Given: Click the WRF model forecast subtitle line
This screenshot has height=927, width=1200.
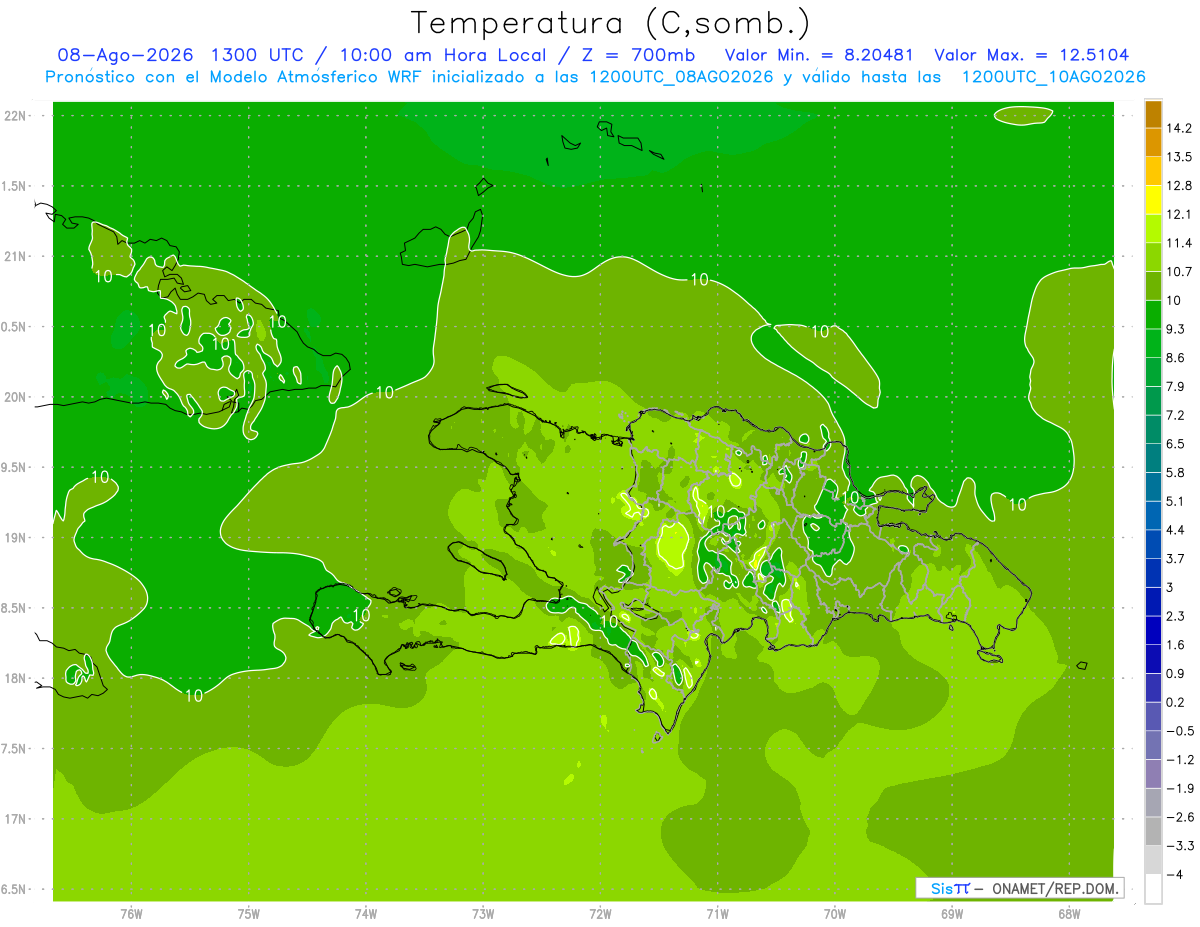Looking at the screenshot, I should pos(595,77).
